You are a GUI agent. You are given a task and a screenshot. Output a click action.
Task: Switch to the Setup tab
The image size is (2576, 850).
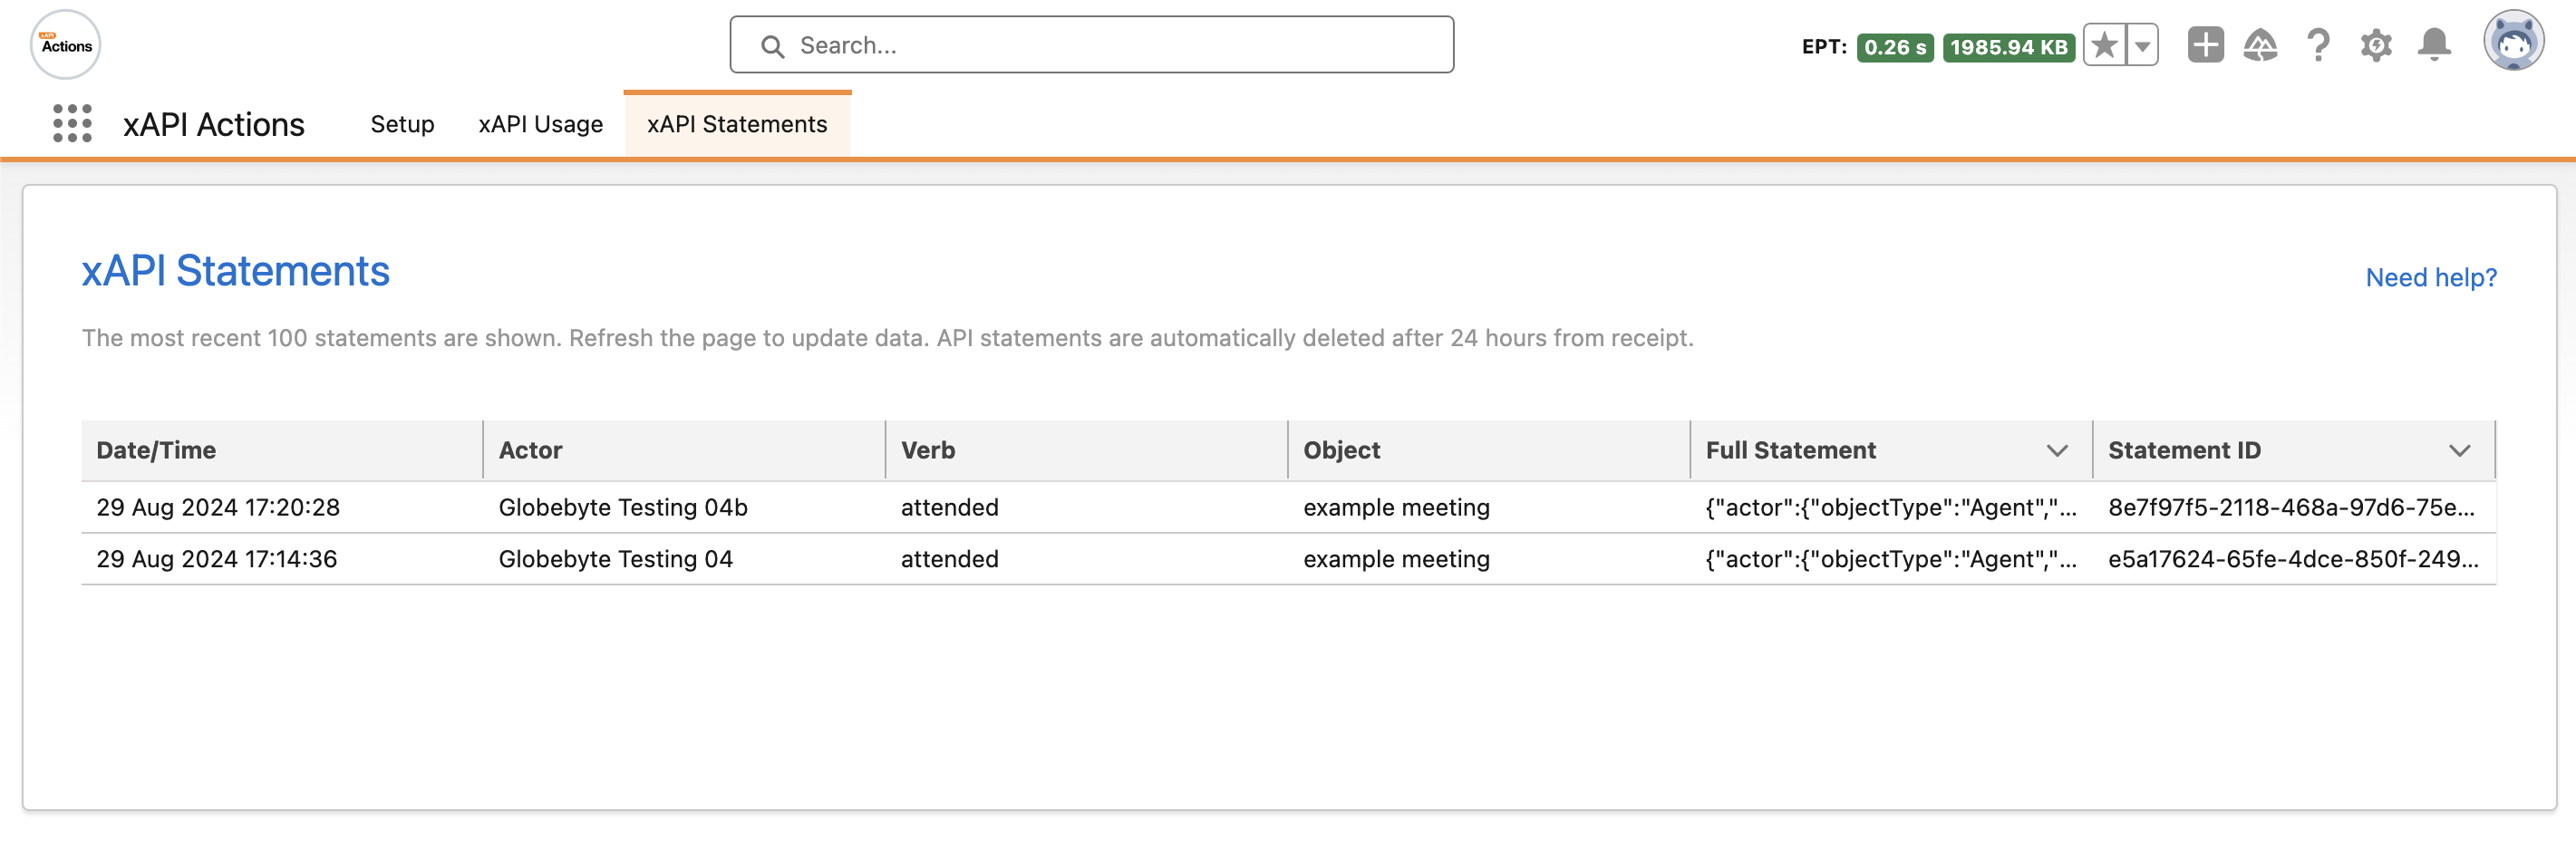tap(402, 124)
